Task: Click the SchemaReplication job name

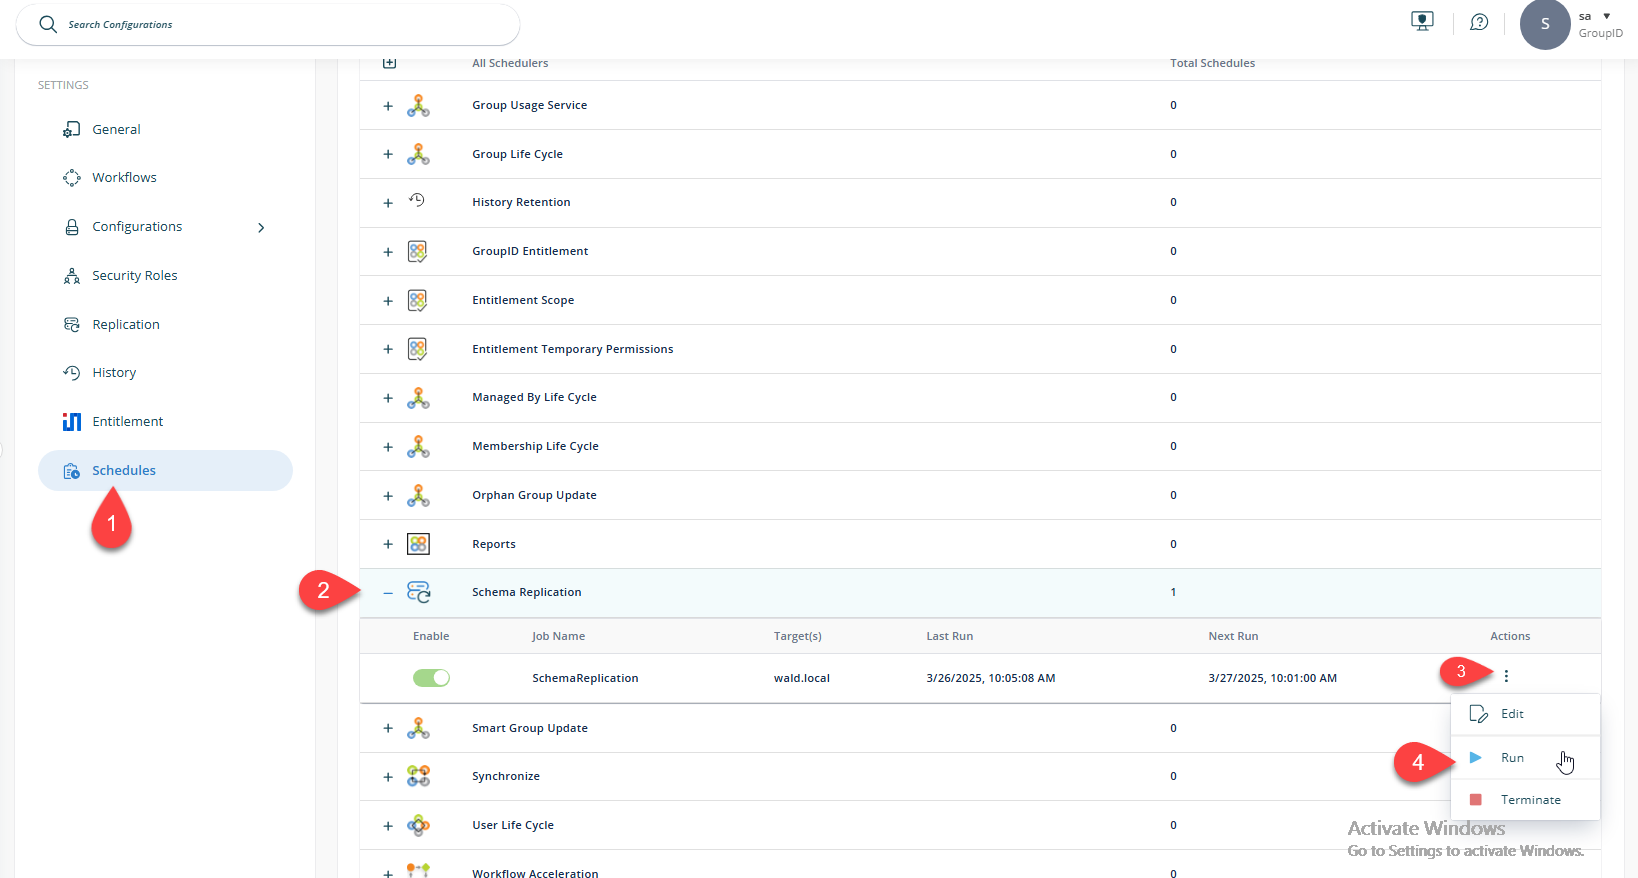Action: [x=585, y=678]
